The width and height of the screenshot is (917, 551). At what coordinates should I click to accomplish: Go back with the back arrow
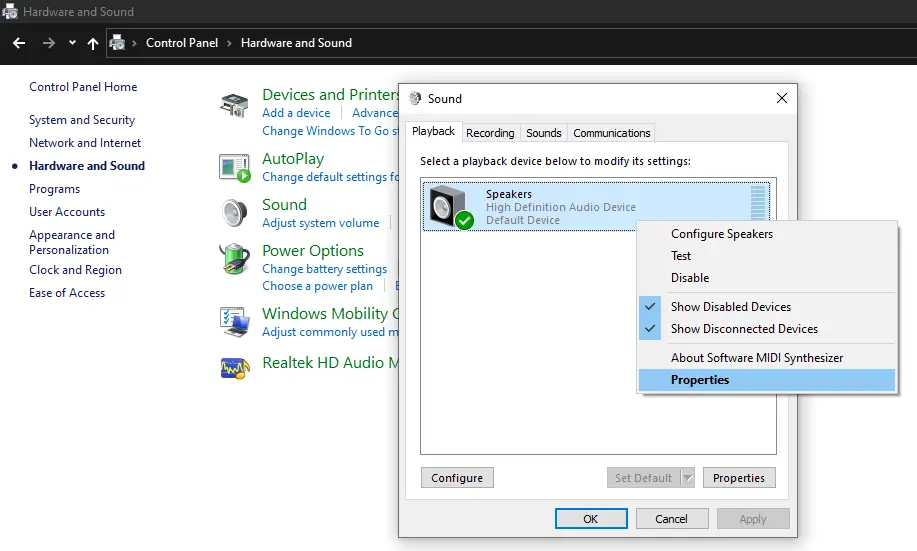[19, 43]
